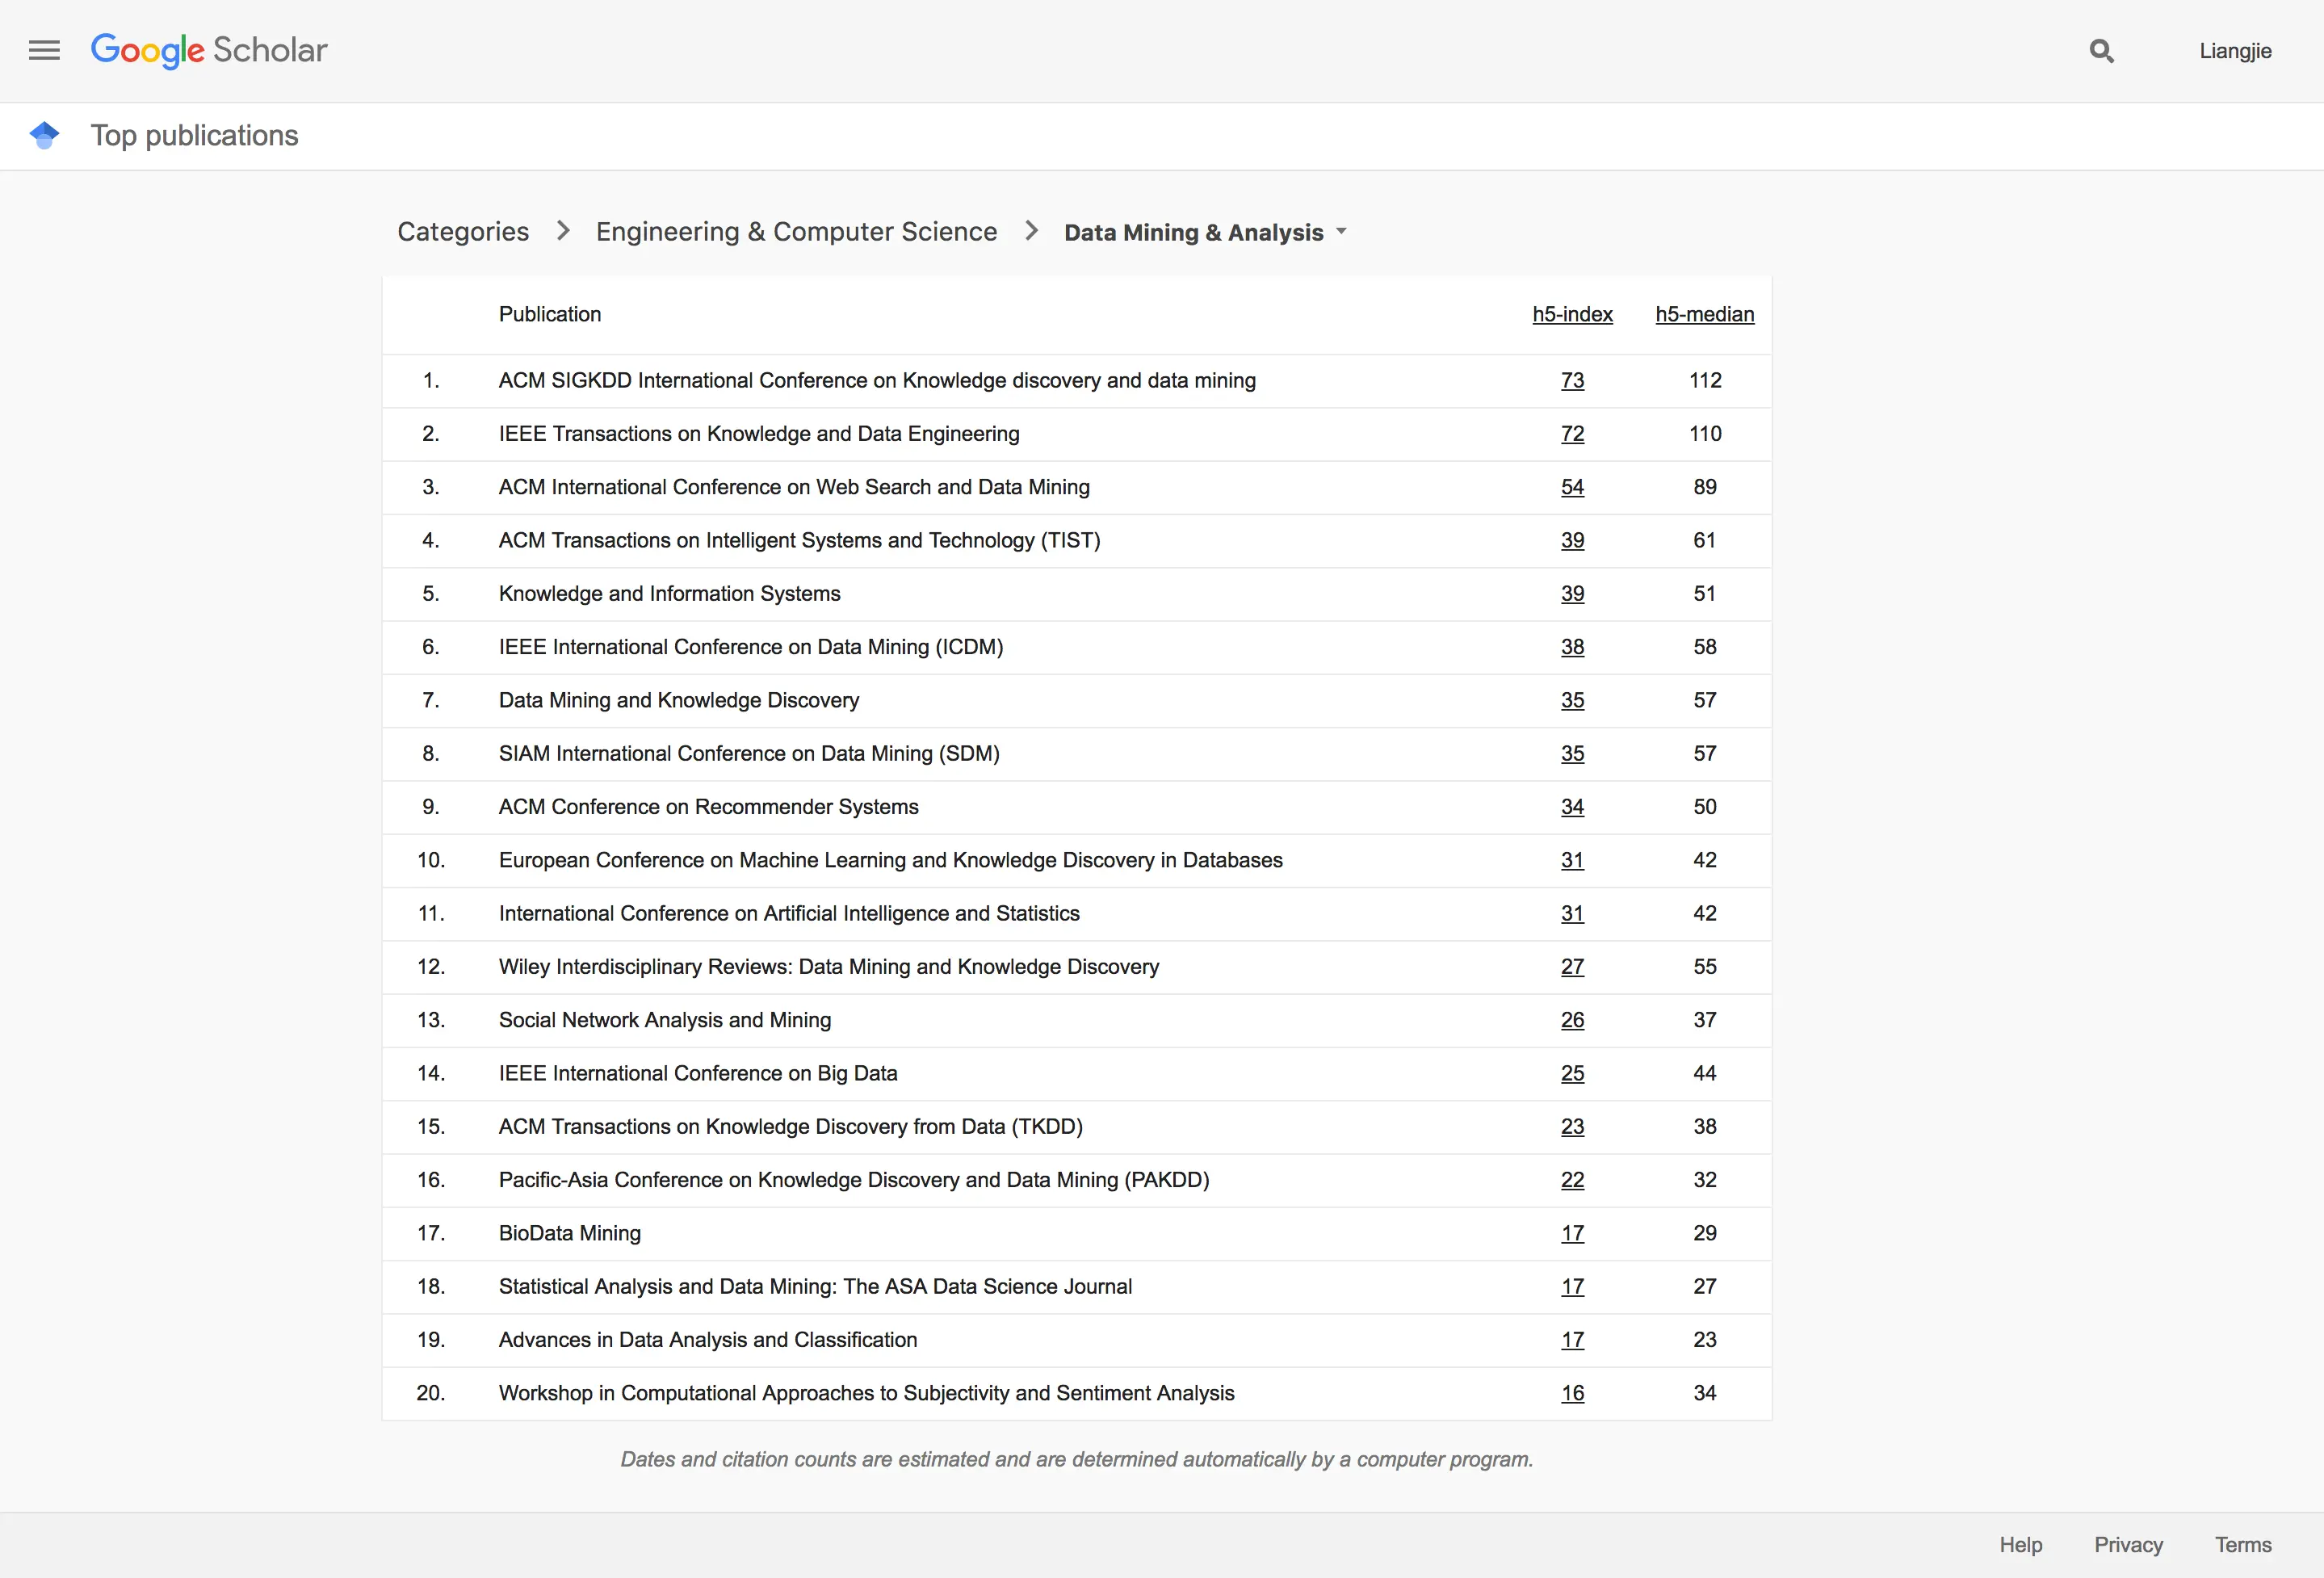Click the magnifying glass search icon
This screenshot has height=1578, width=2324.
tap(2101, 51)
